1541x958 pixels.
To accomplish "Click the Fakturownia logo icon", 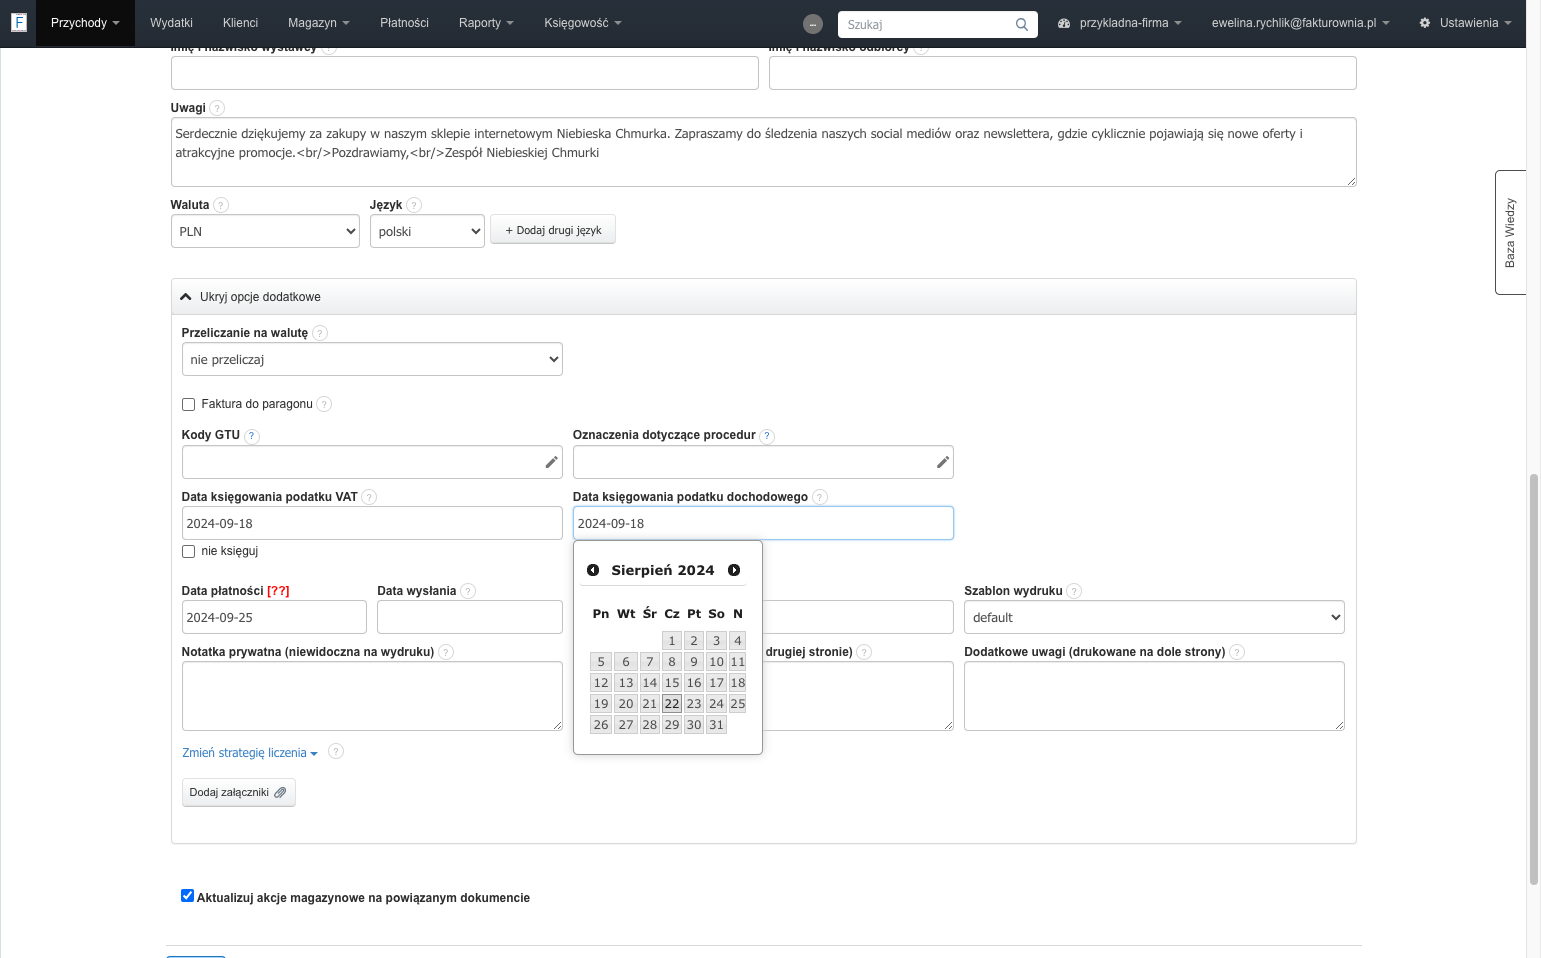I will 18,22.
